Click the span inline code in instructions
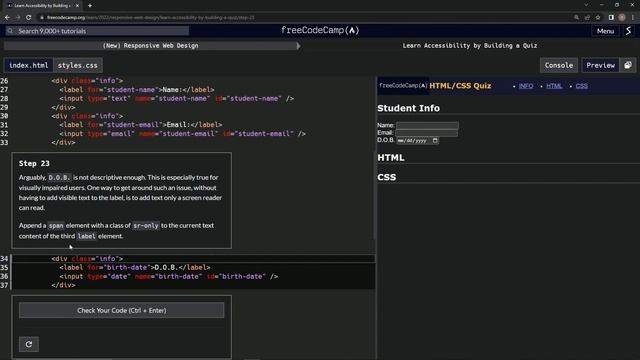 coord(56,226)
